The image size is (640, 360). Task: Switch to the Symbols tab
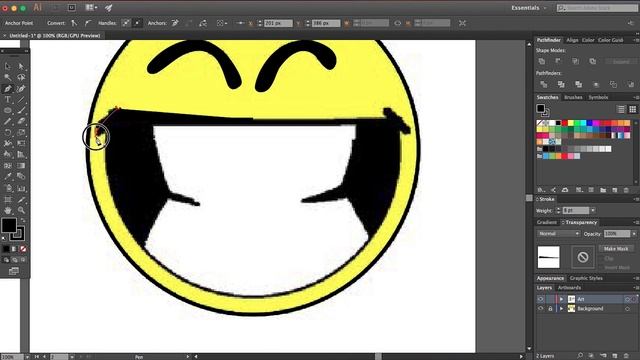(598, 98)
